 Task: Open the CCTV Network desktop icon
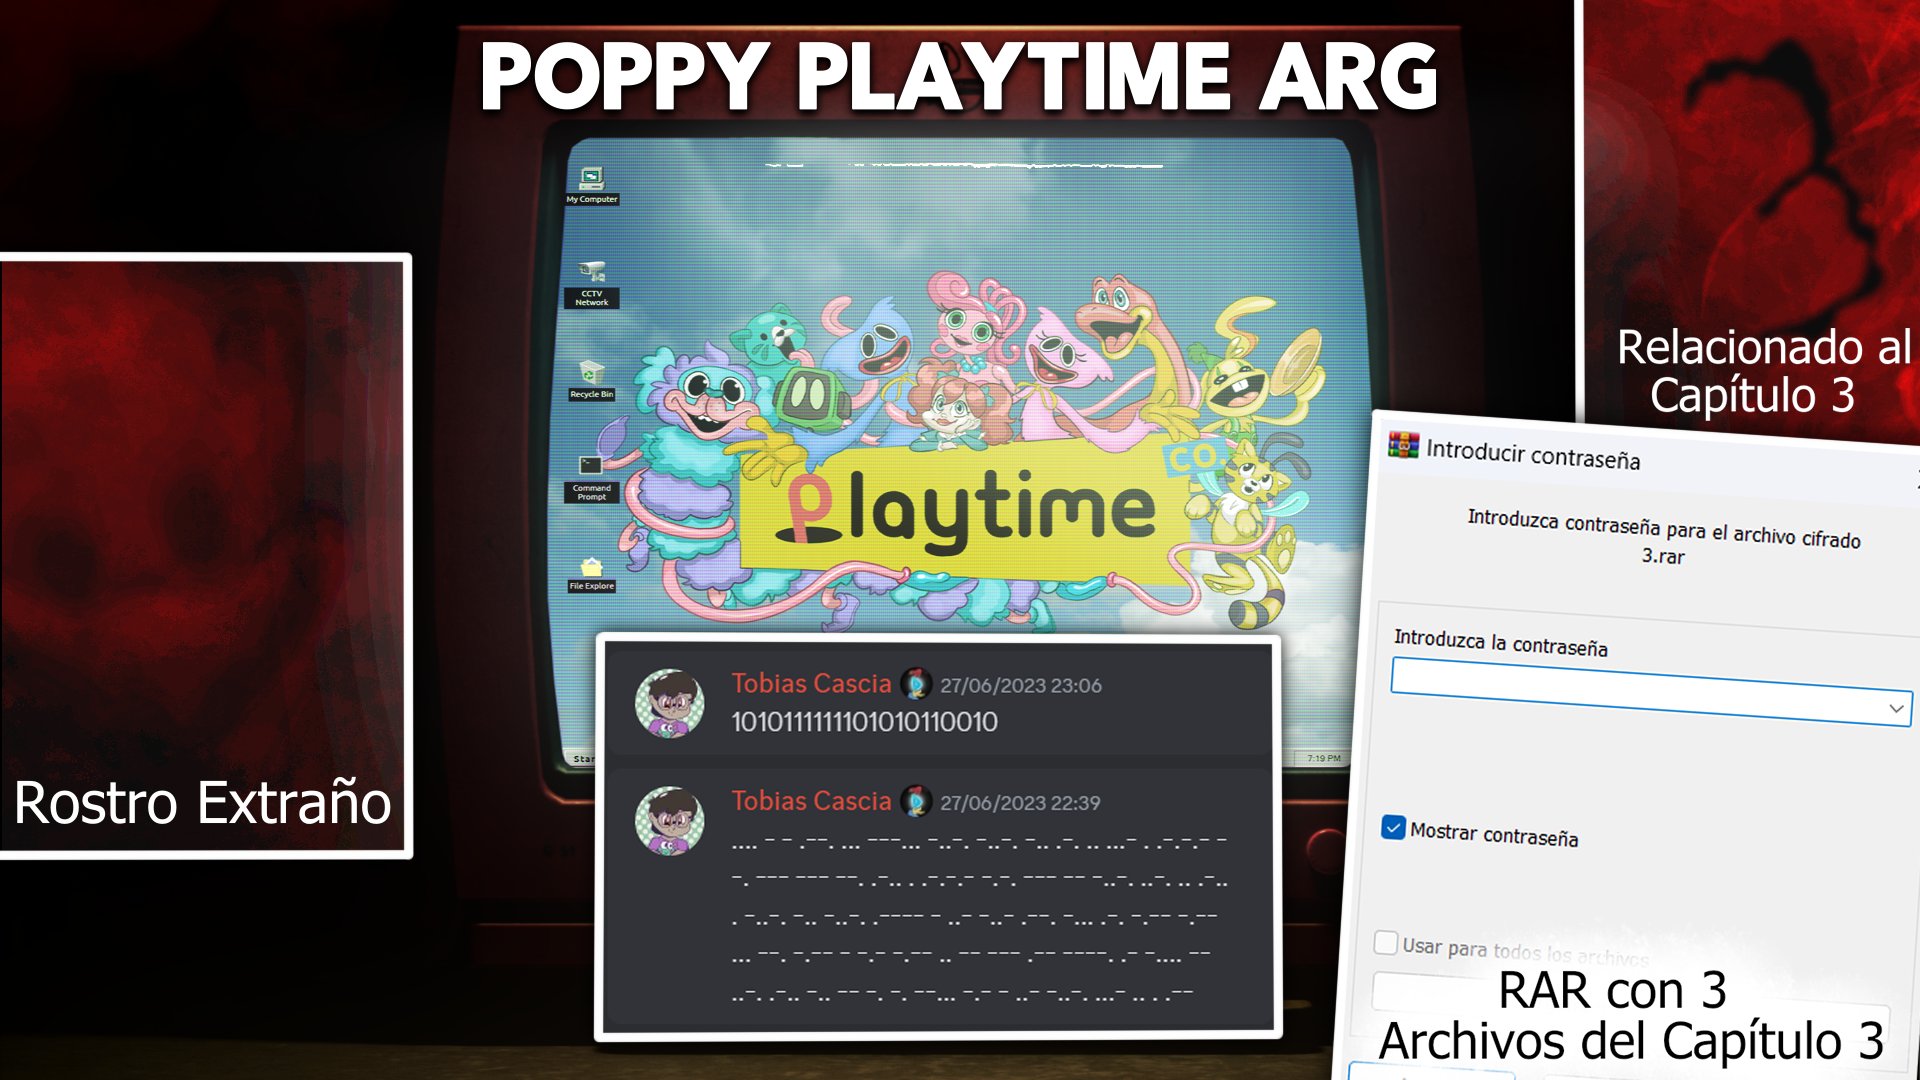coord(591,284)
